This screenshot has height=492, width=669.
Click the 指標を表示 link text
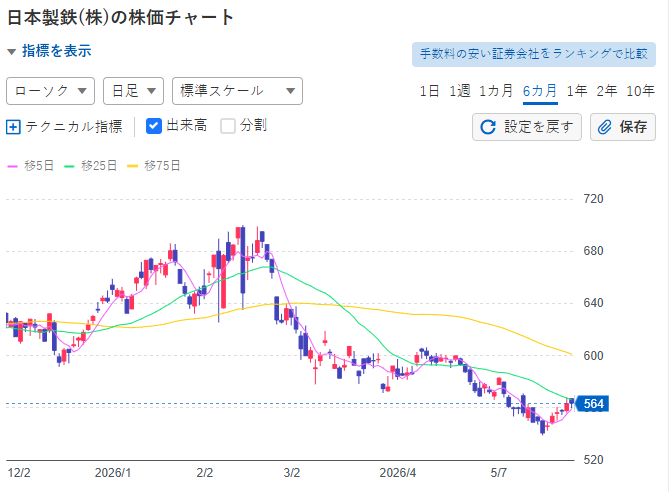[x=57, y=51]
